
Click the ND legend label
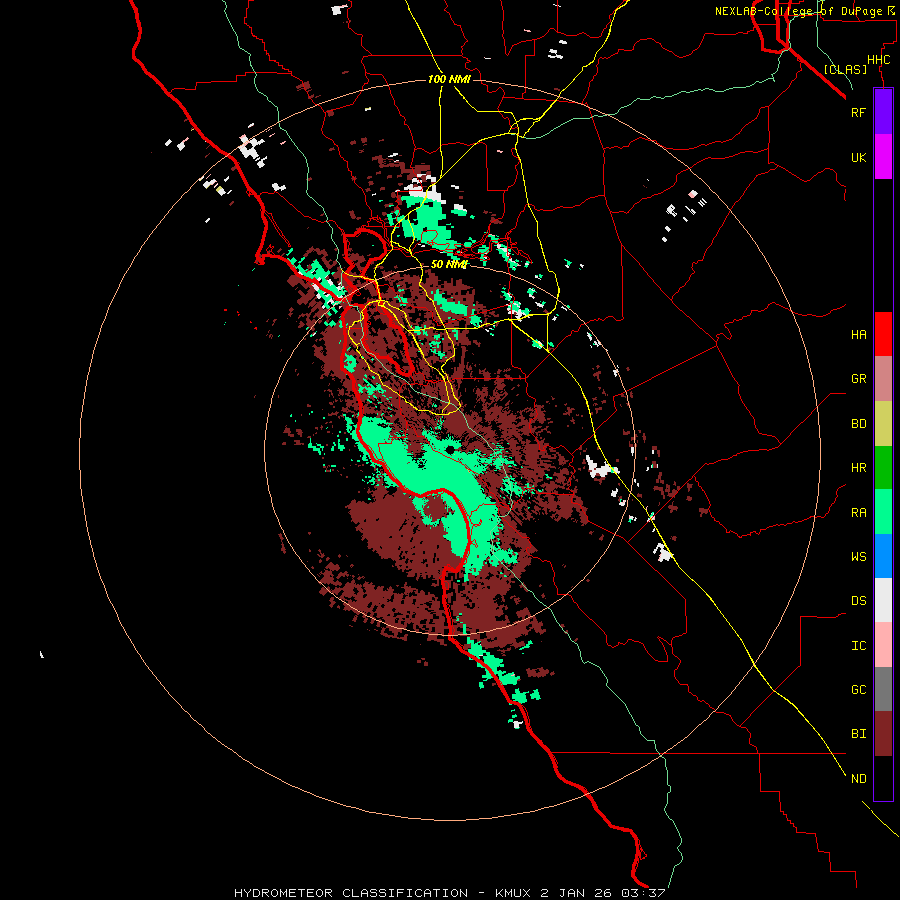pyautogui.click(x=858, y=779)
